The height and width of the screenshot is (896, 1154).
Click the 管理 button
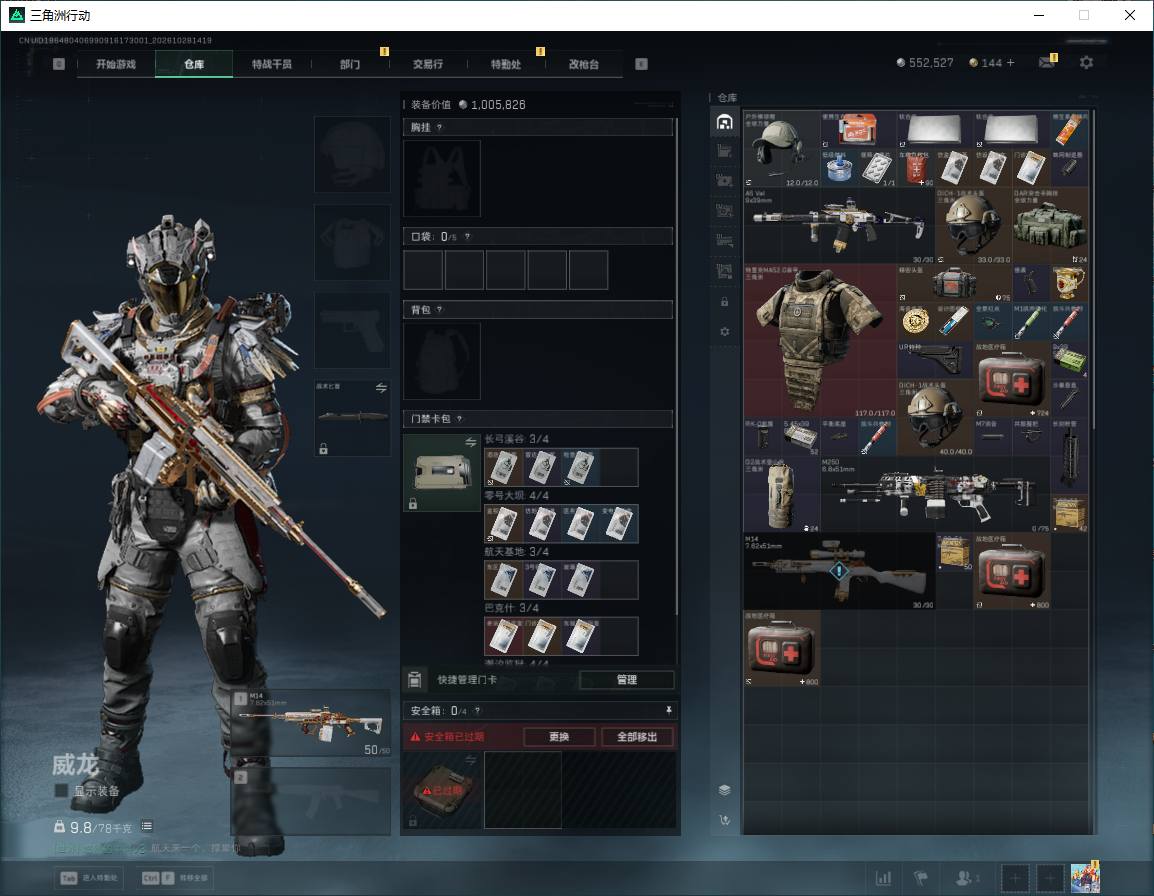pos(626,680)
